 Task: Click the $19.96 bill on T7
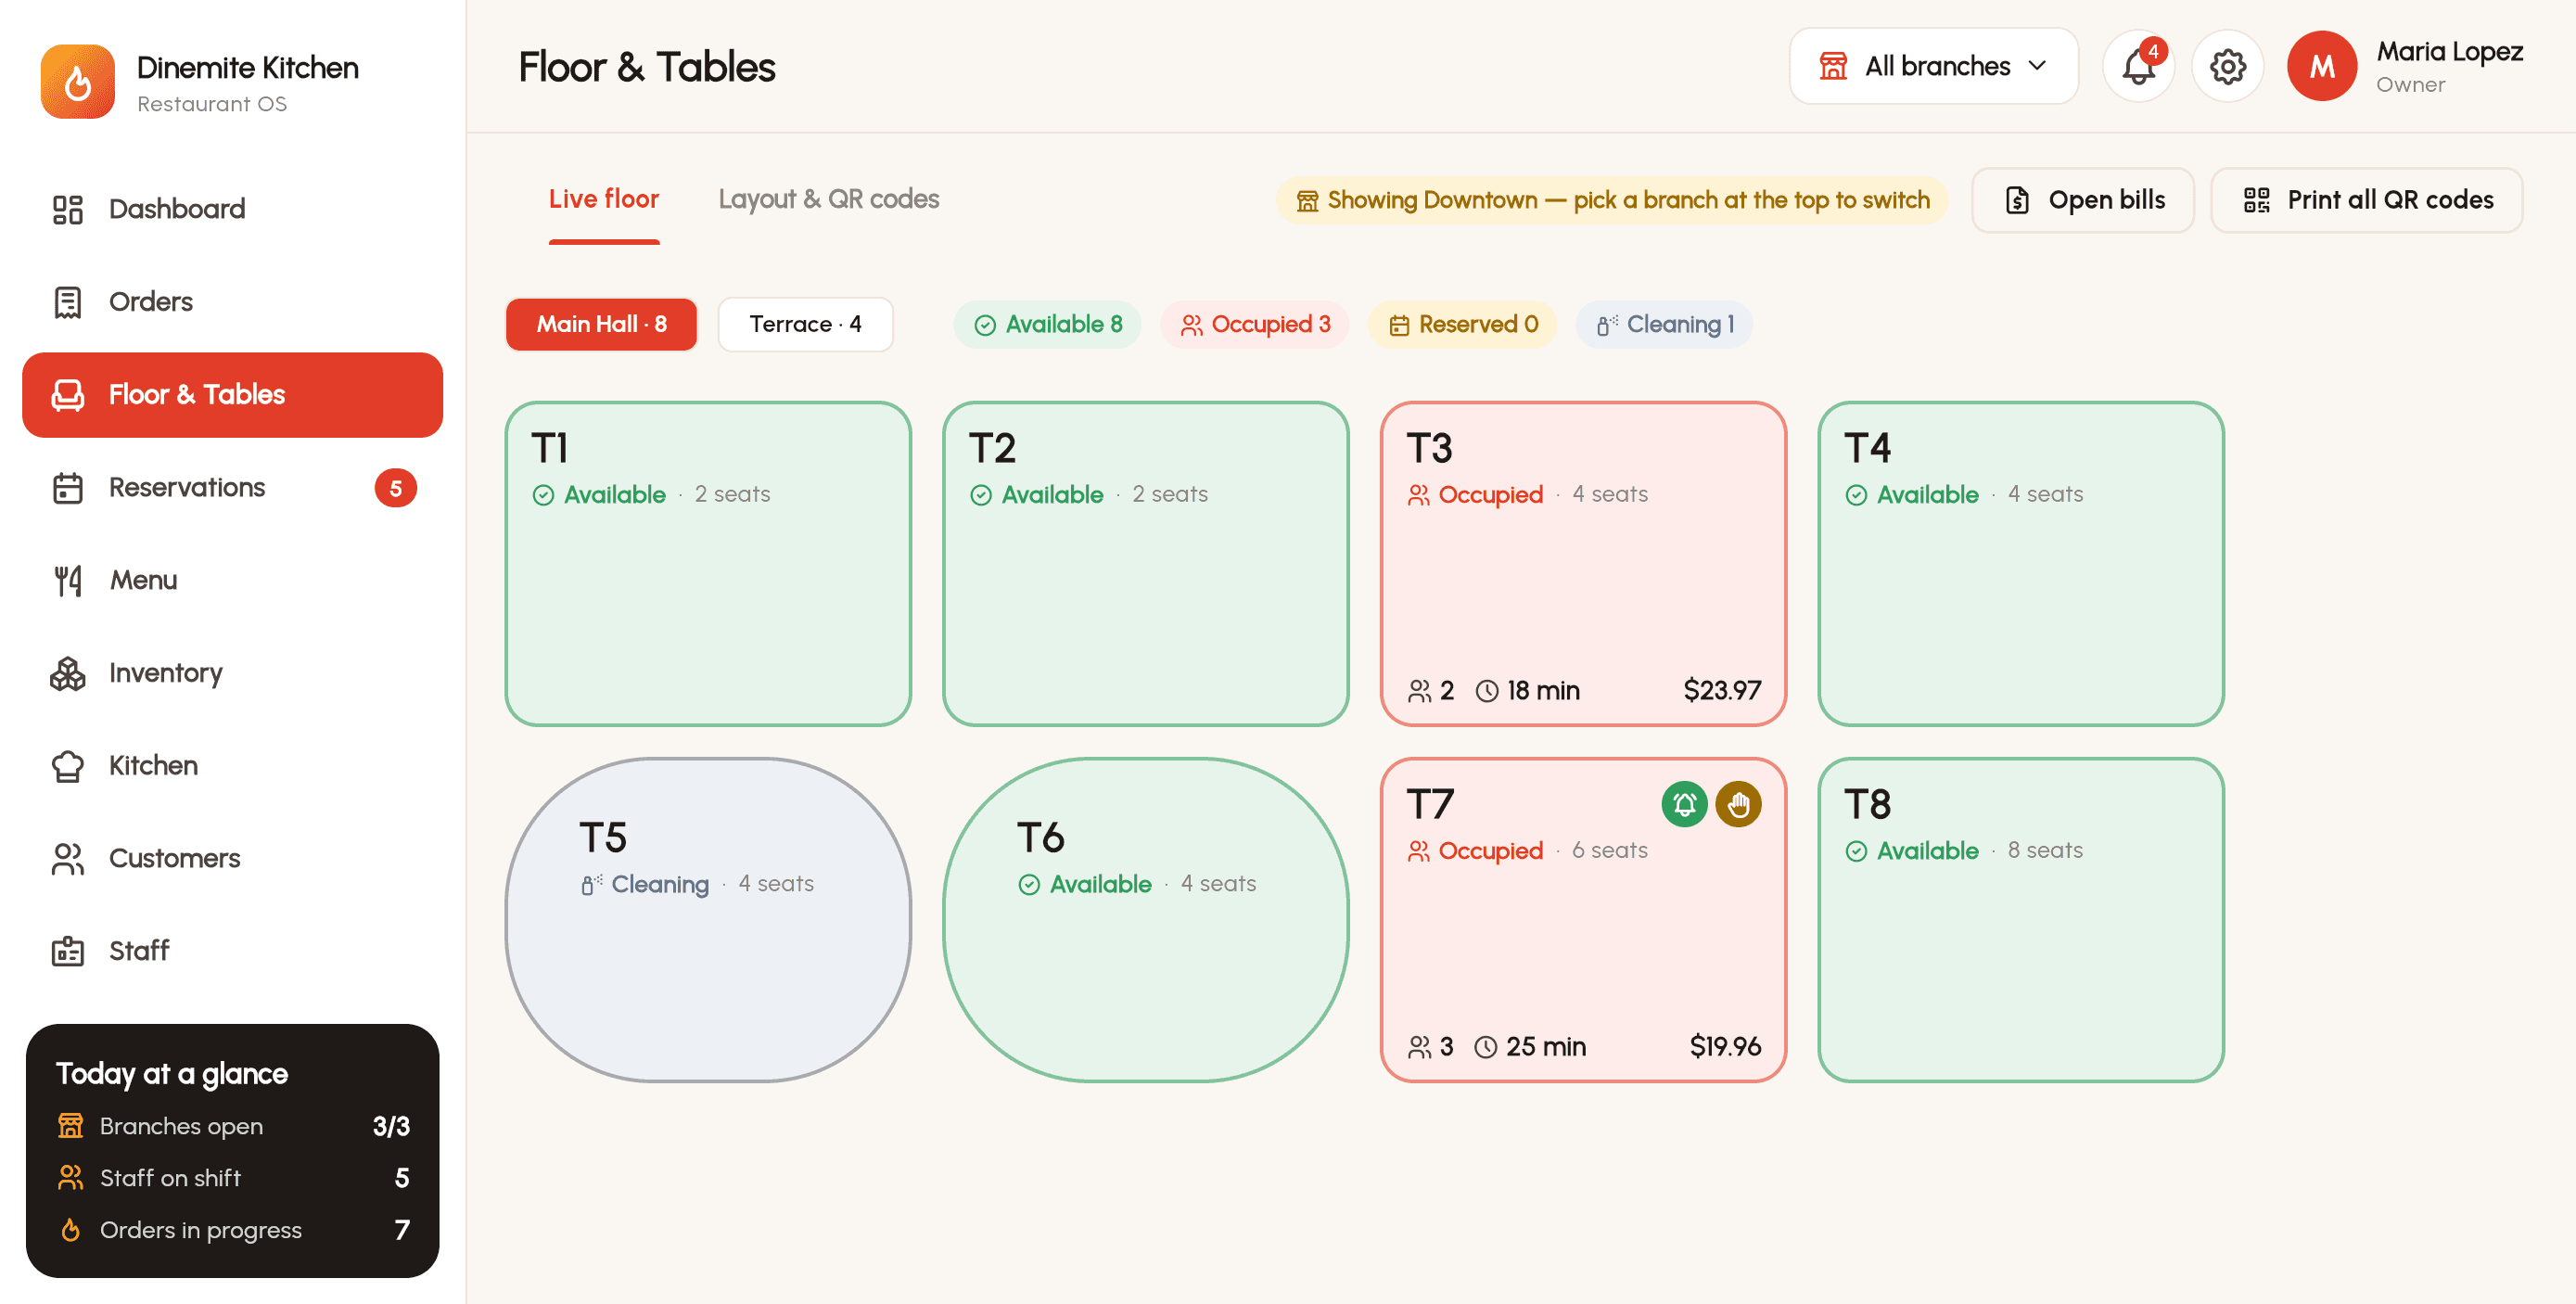tap(1725, 1047)
